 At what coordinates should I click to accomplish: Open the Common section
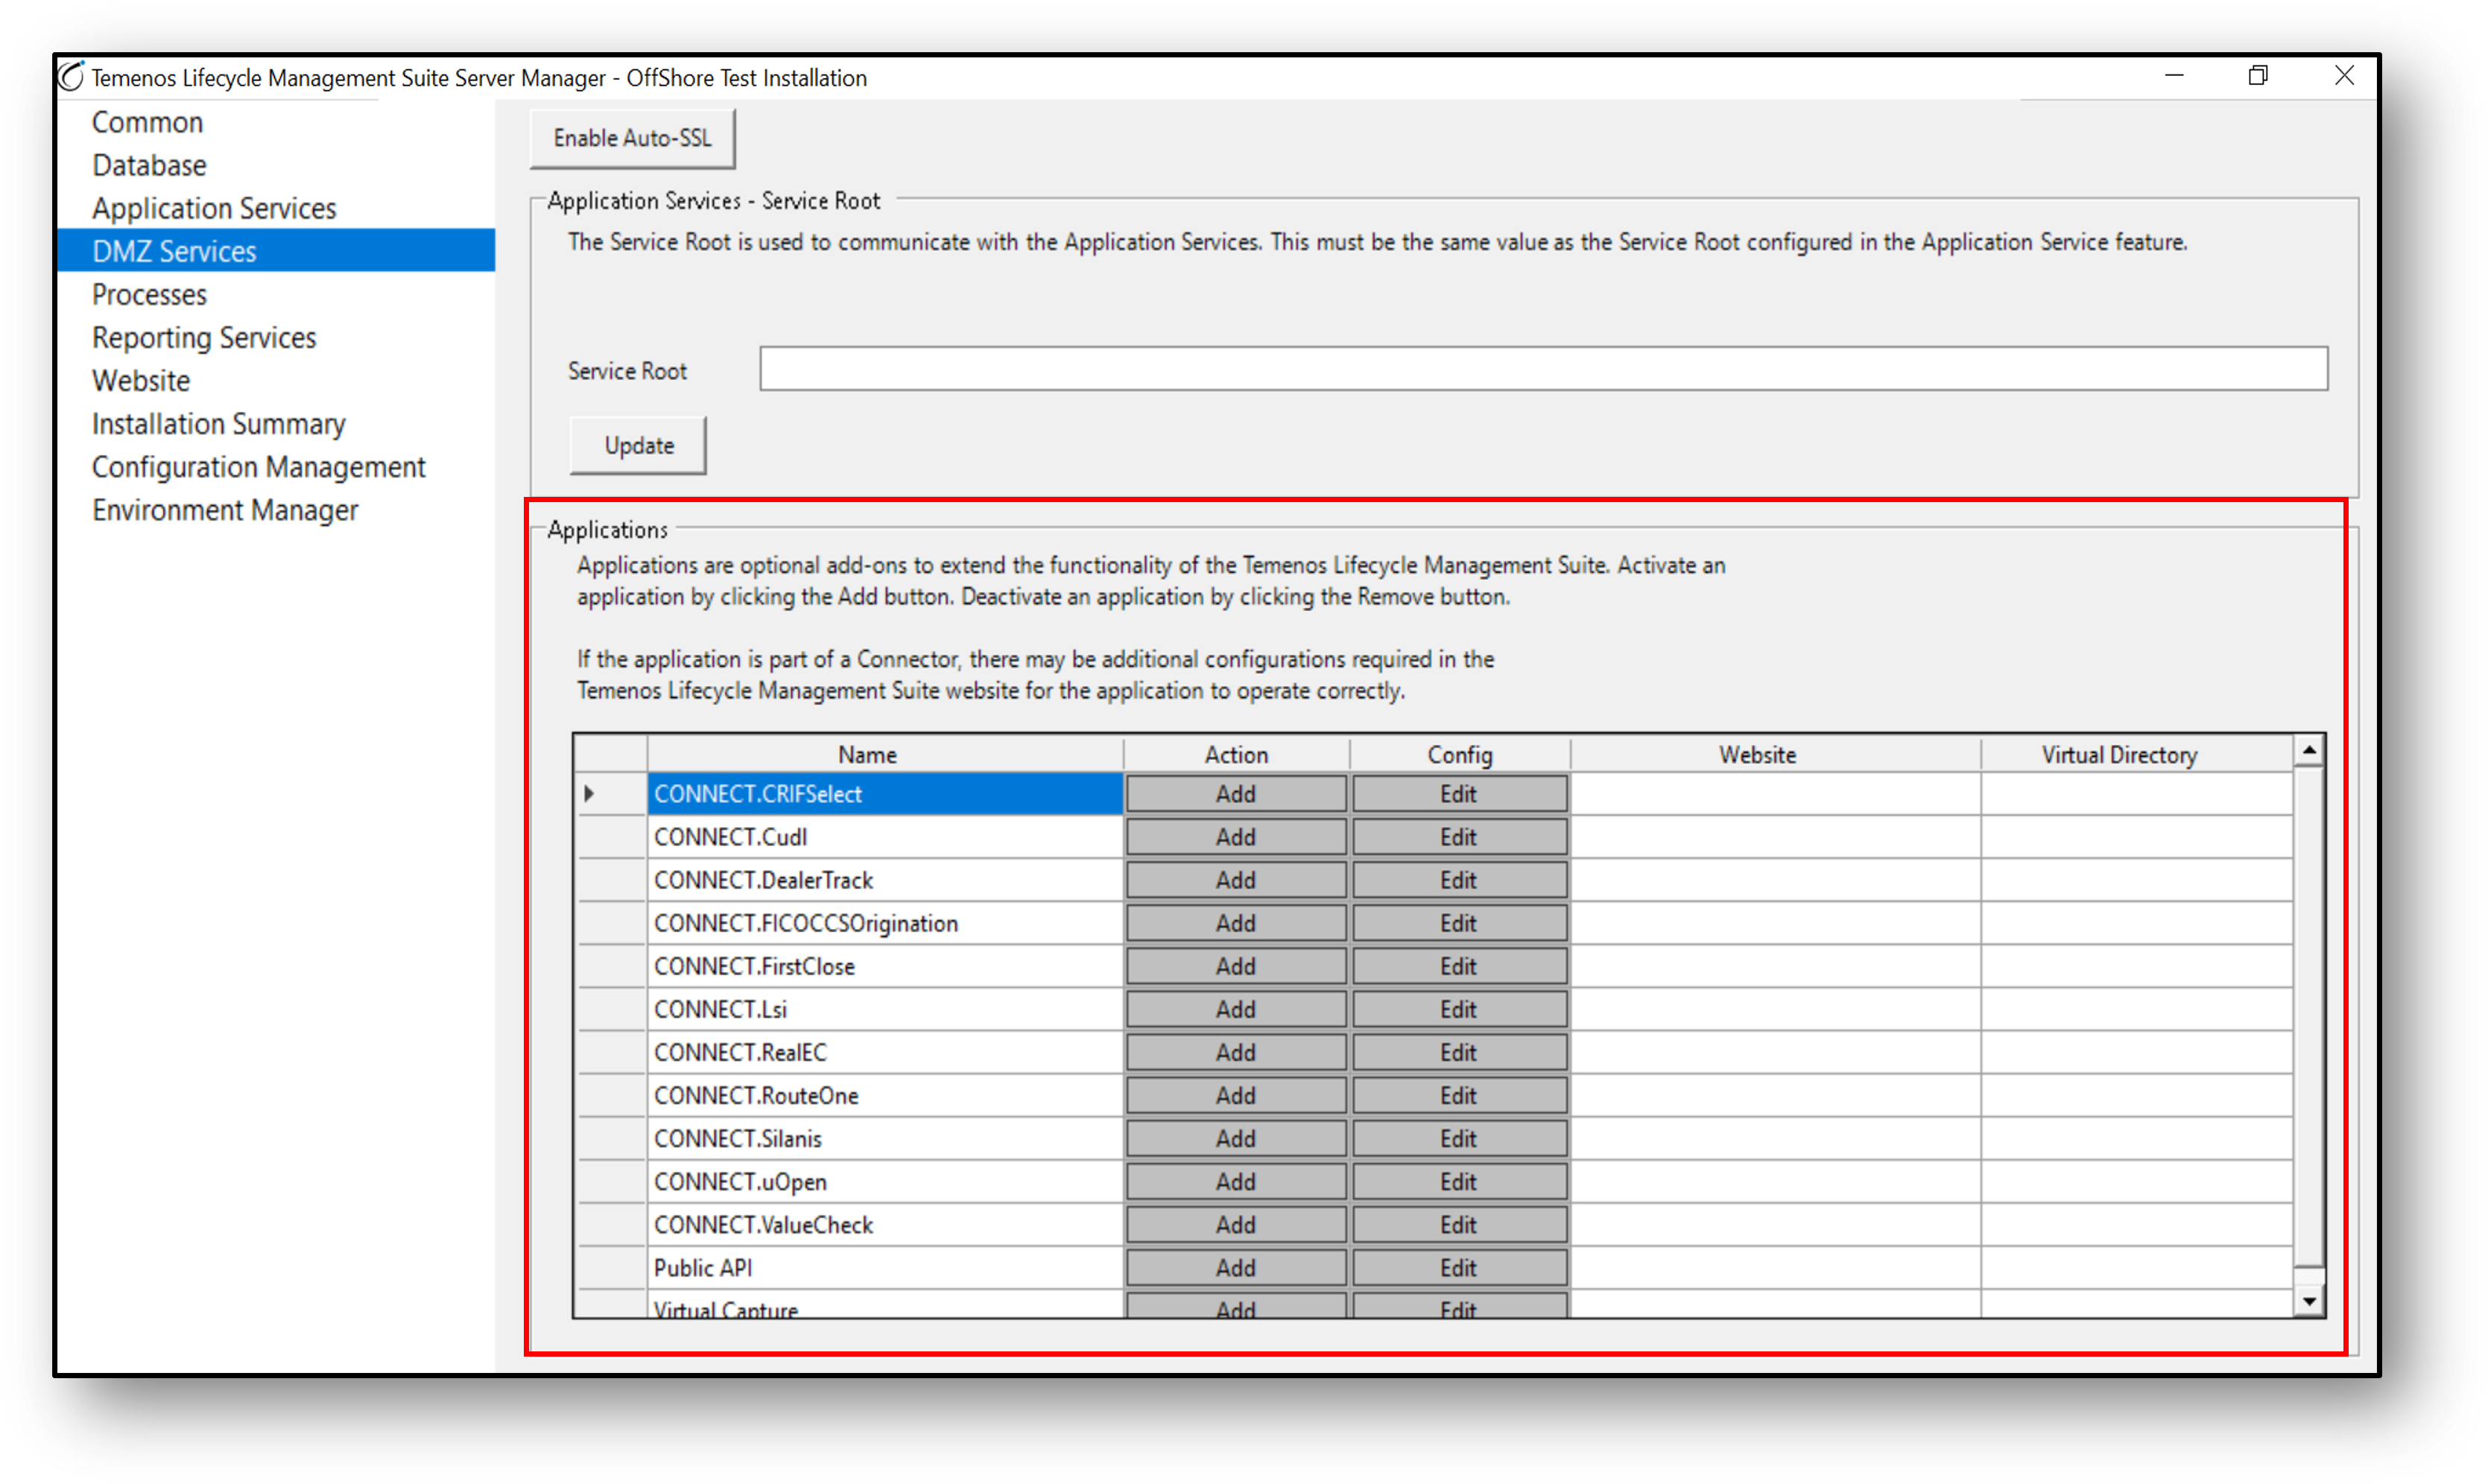(147, 122)
